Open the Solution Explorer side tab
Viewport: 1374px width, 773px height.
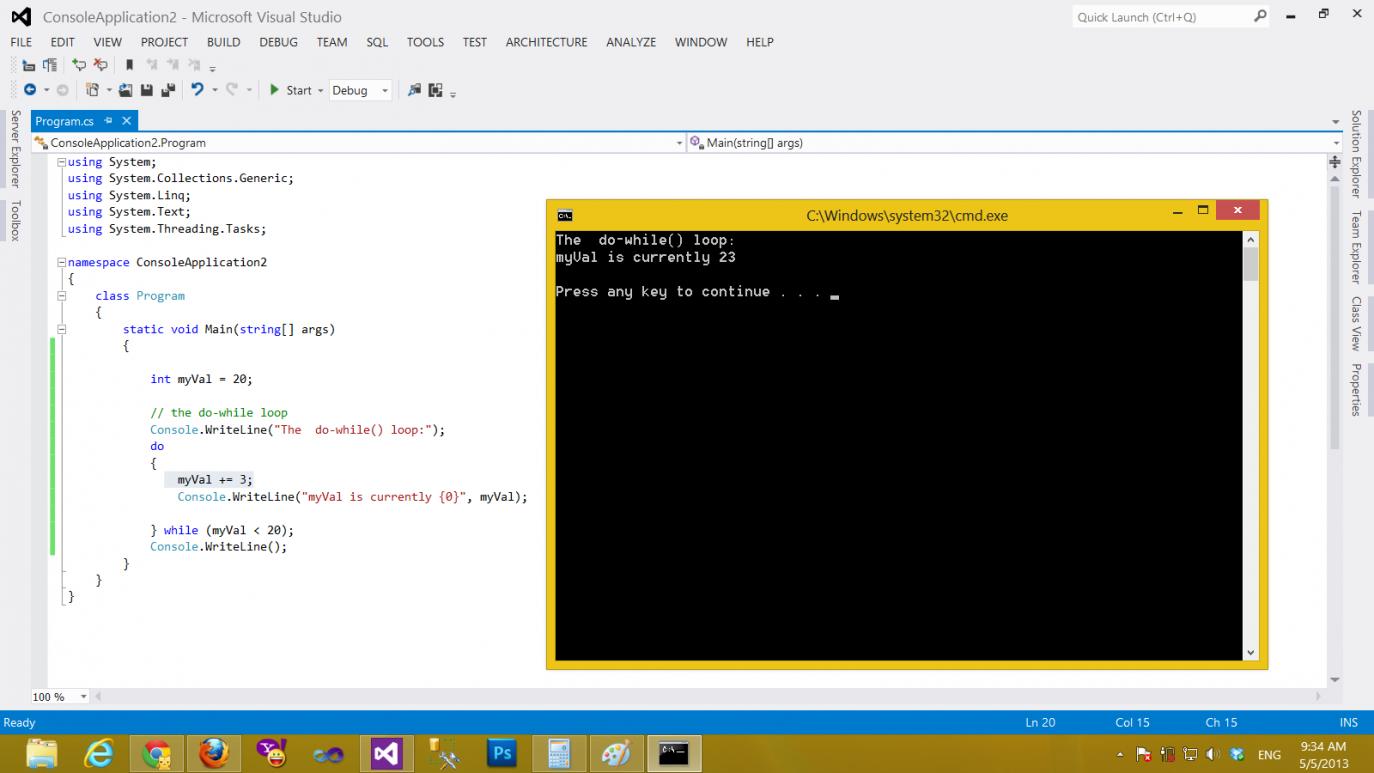(x=1356, y=154)
